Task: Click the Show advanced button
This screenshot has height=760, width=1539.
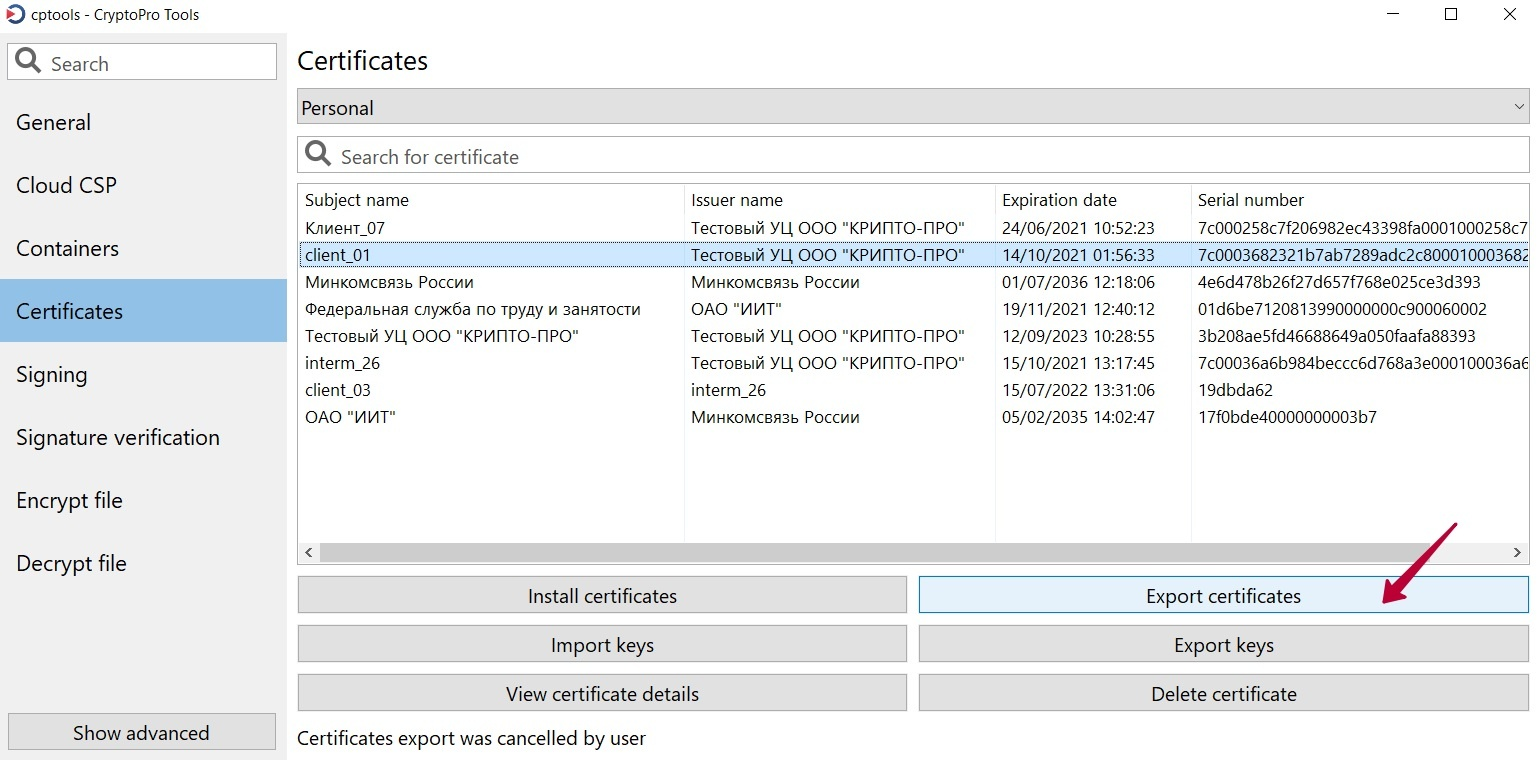Action: tap(141, 732)
